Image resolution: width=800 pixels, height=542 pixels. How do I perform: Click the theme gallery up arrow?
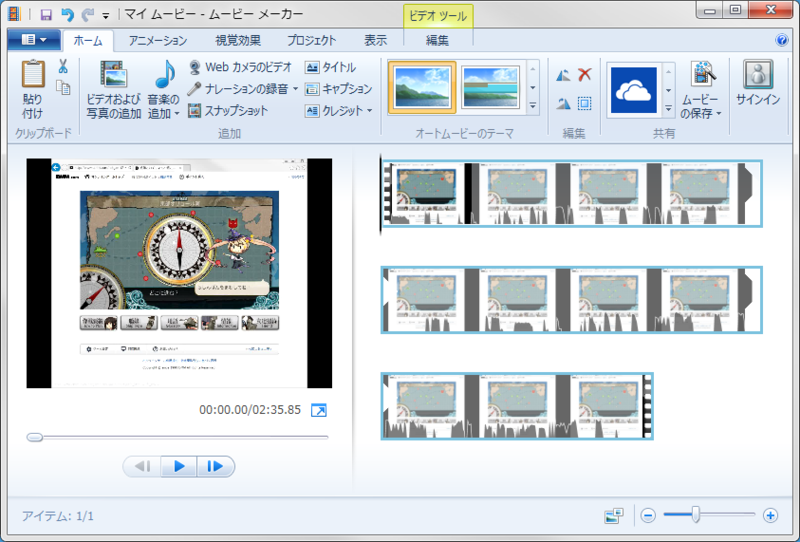(x=533, y=69)
